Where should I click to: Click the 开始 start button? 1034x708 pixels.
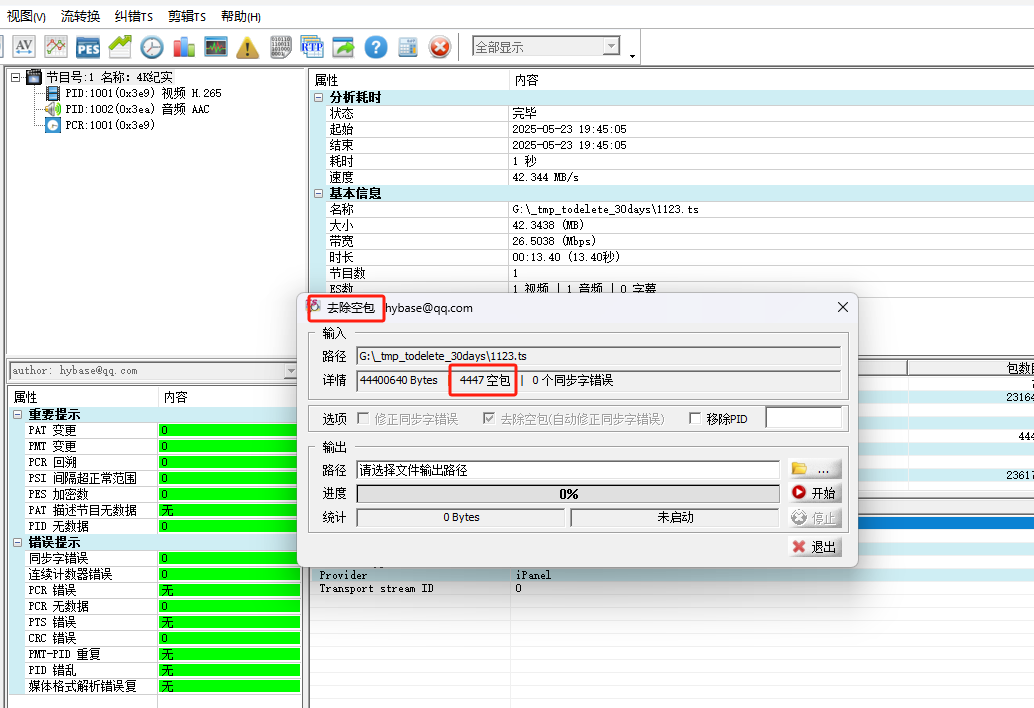814,493
